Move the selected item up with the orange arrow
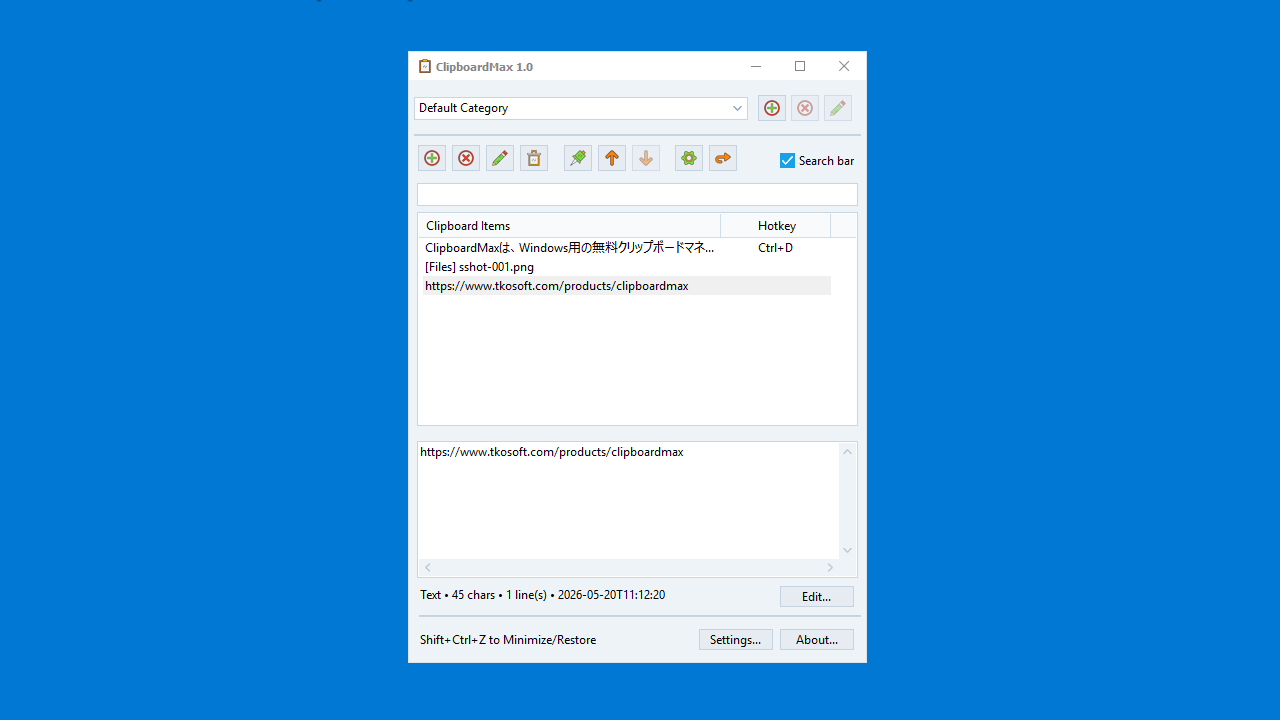The image size is (1280, 720). point(612,158)
